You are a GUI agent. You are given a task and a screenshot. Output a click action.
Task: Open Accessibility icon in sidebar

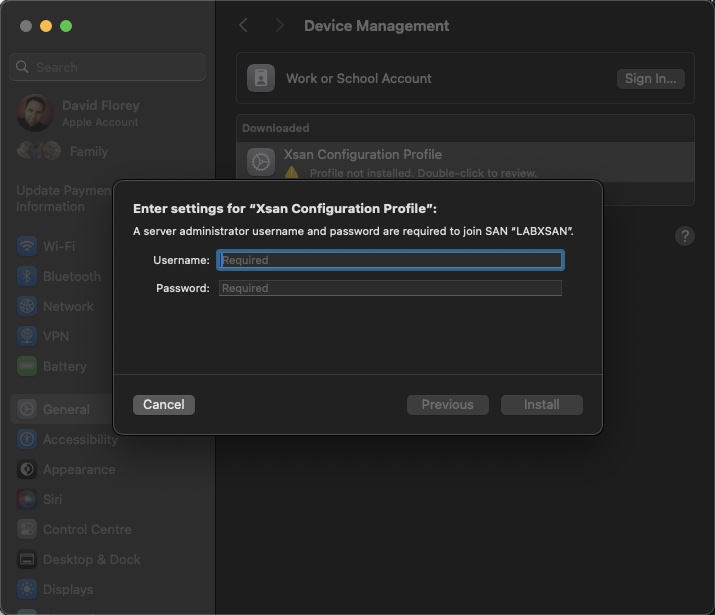[27, 439]
